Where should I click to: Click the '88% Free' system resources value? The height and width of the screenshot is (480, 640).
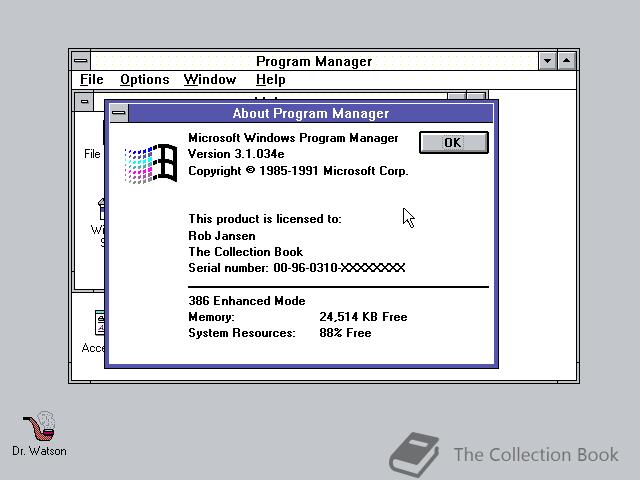(x=345, y=333)
